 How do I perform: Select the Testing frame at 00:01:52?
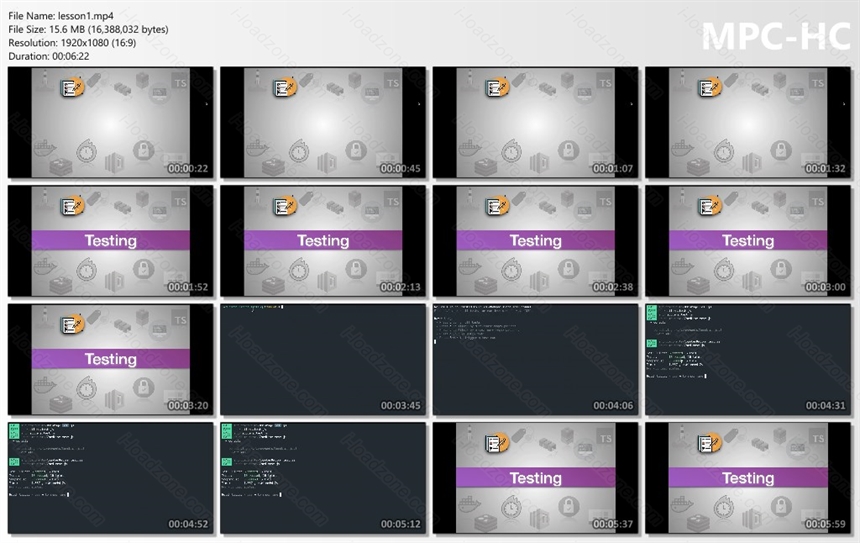111,241
